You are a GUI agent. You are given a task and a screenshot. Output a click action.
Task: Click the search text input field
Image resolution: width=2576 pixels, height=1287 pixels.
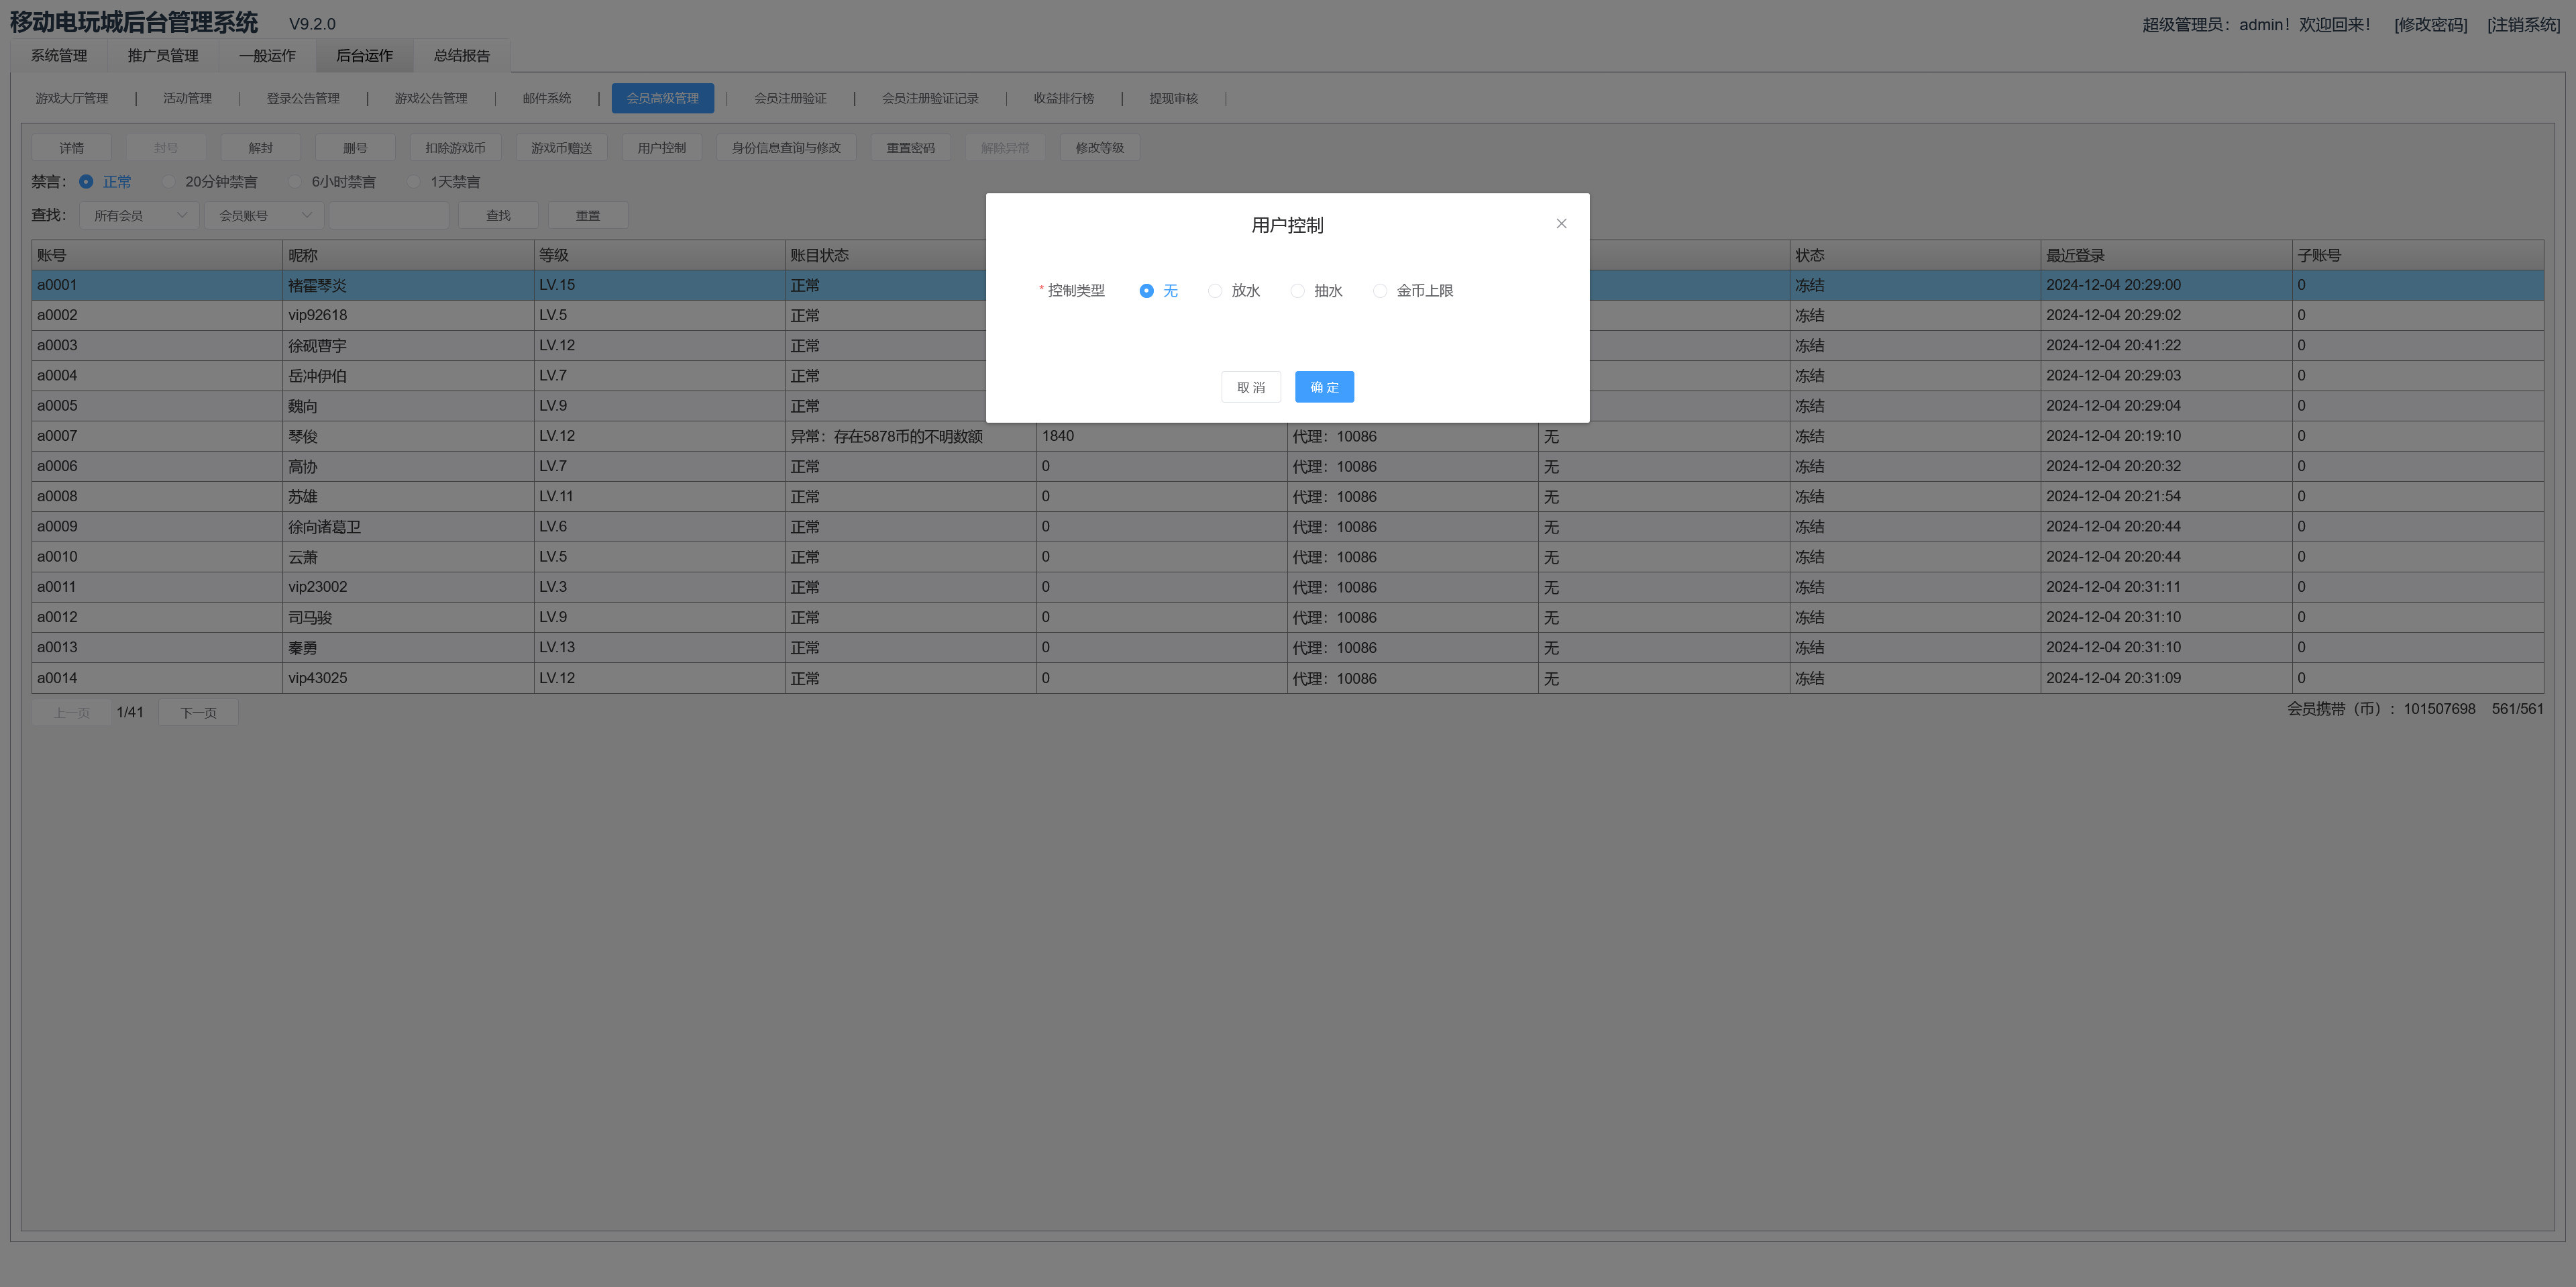[x=389, y=215]
